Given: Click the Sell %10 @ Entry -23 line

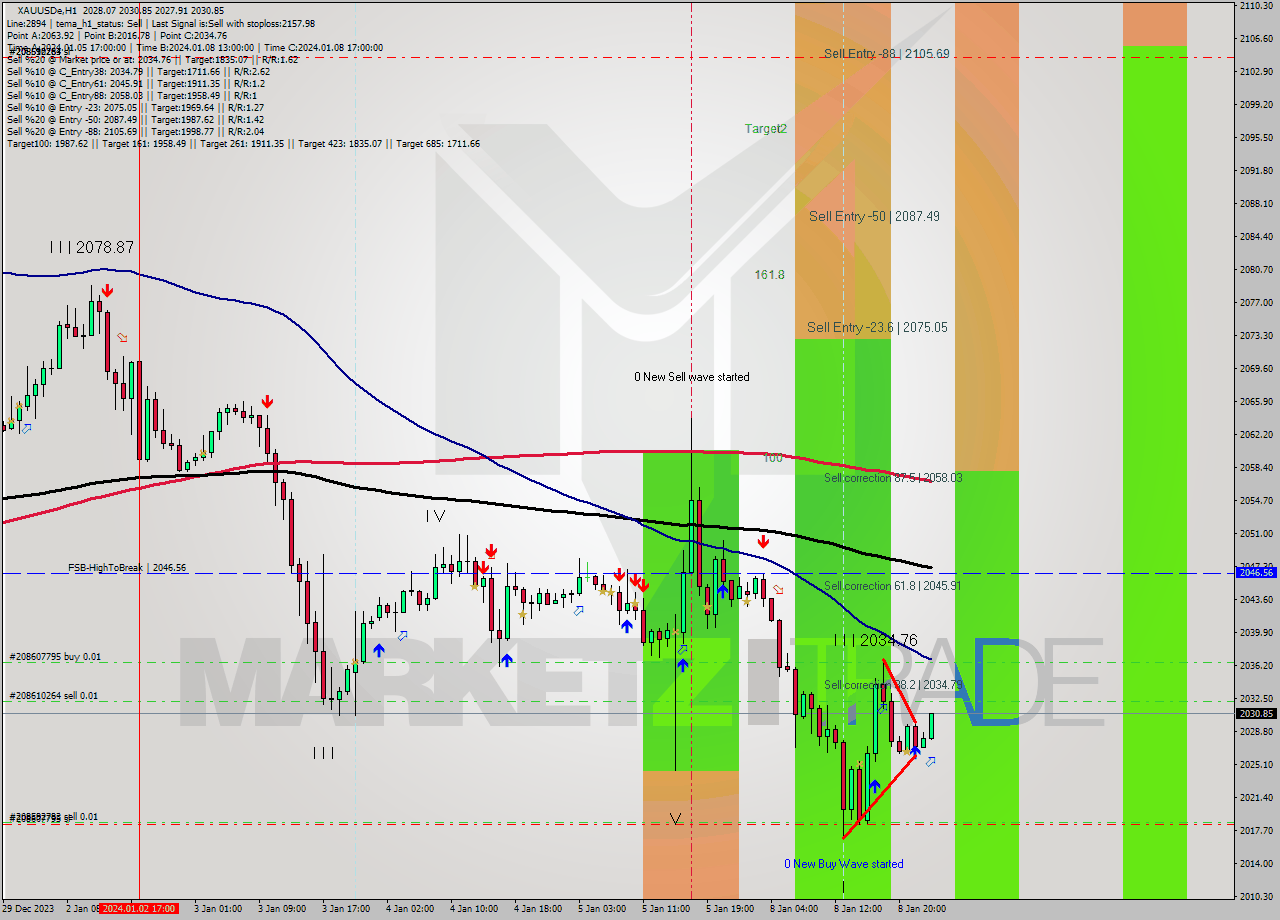Looking at the screenshot, I should [x=135, y=107].
